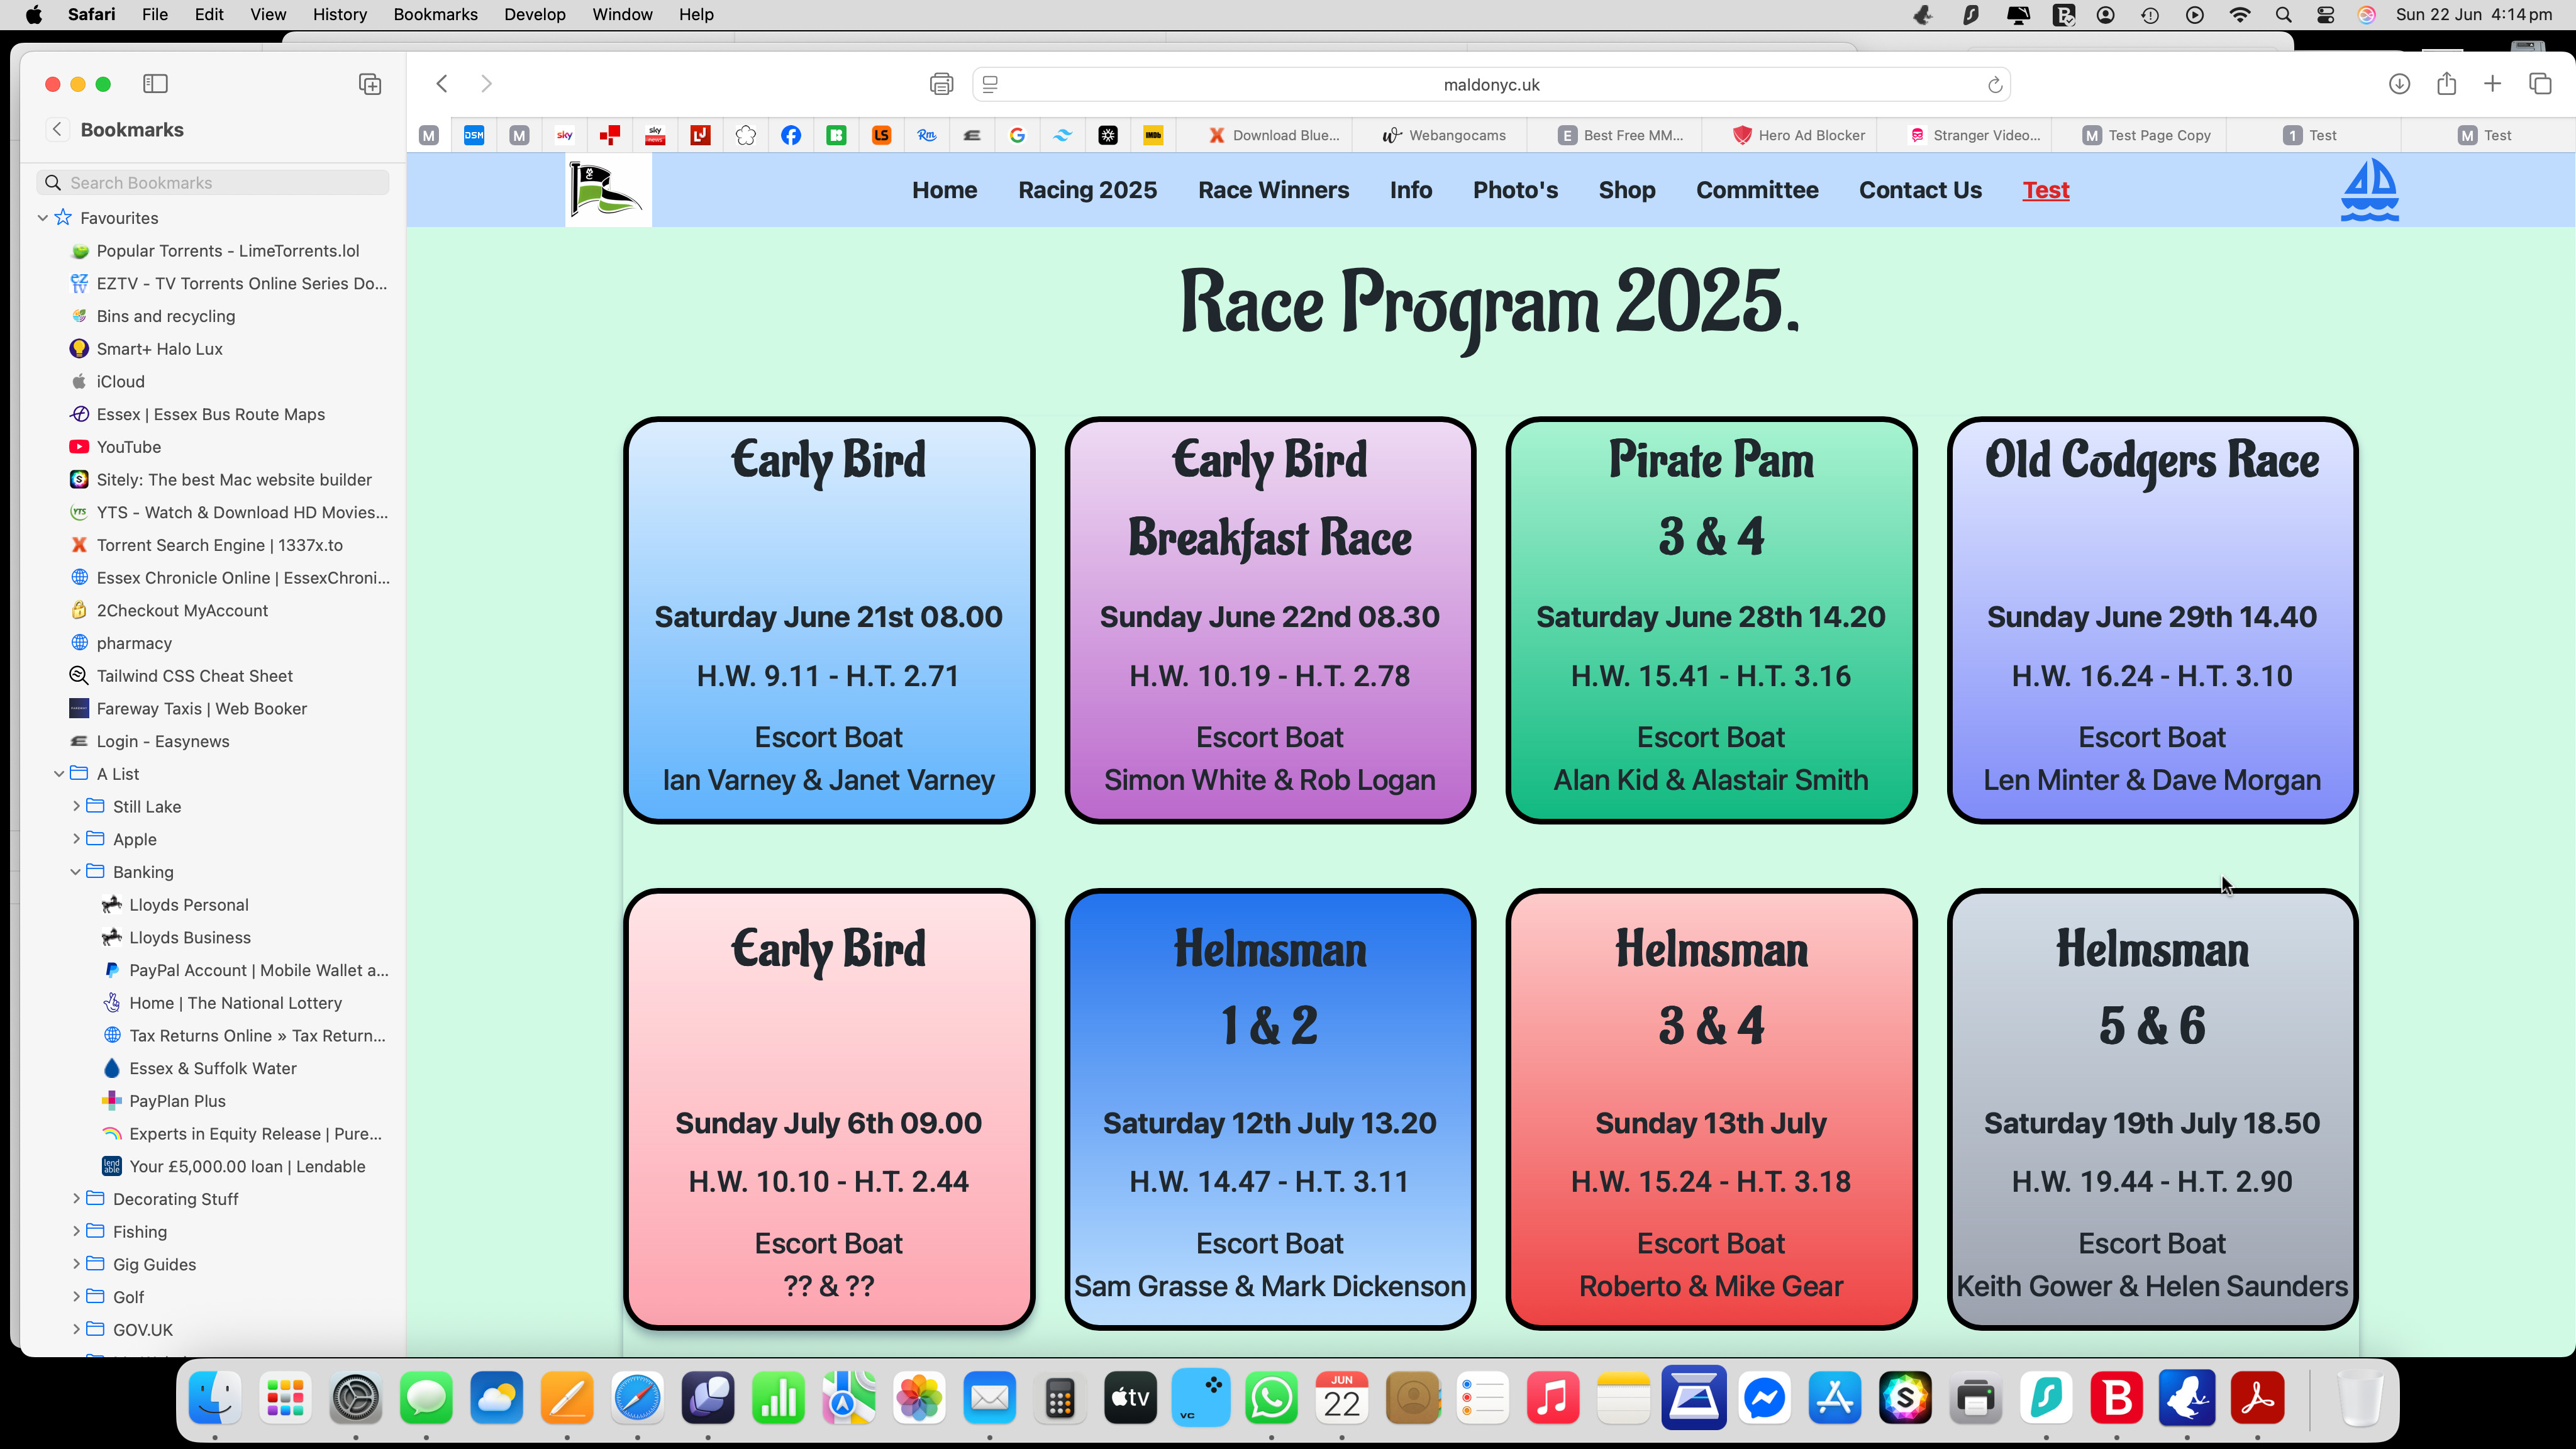Click the Helmsman 5 & 6 race card
The image size is (2576, 1449).
tap(2152, 1109)
